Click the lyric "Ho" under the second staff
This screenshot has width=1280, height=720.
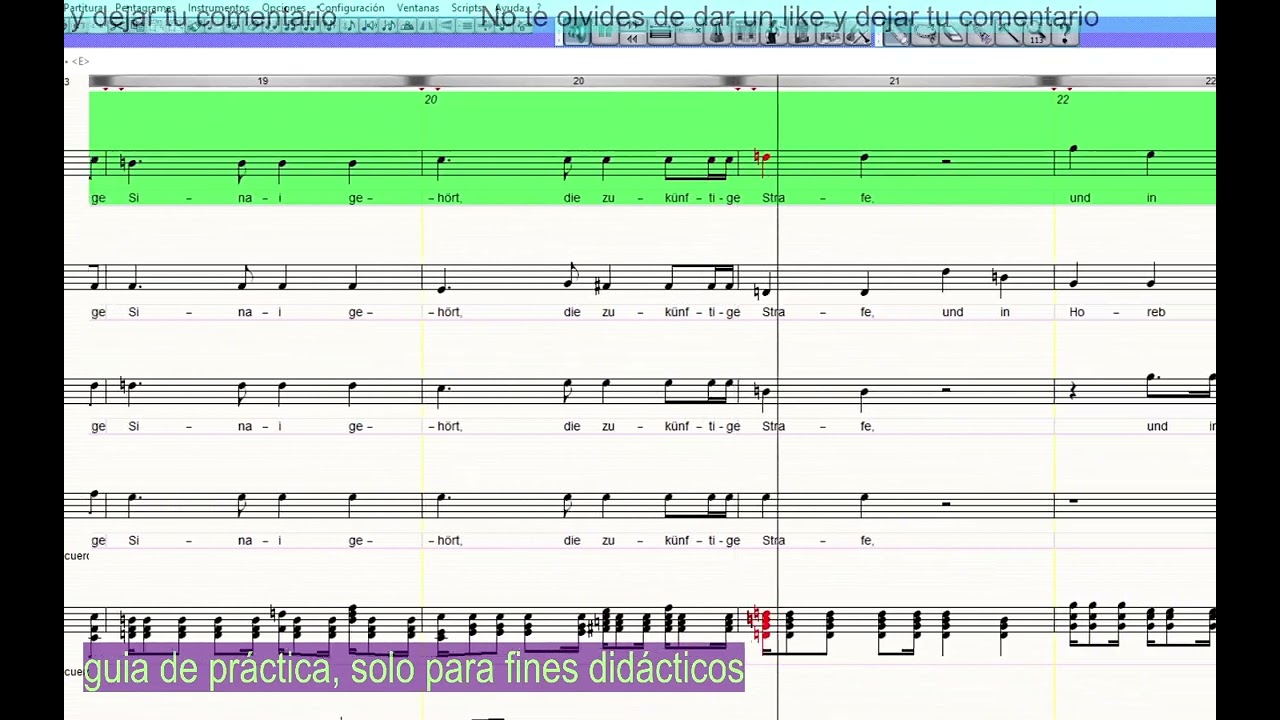point(1077,312)
